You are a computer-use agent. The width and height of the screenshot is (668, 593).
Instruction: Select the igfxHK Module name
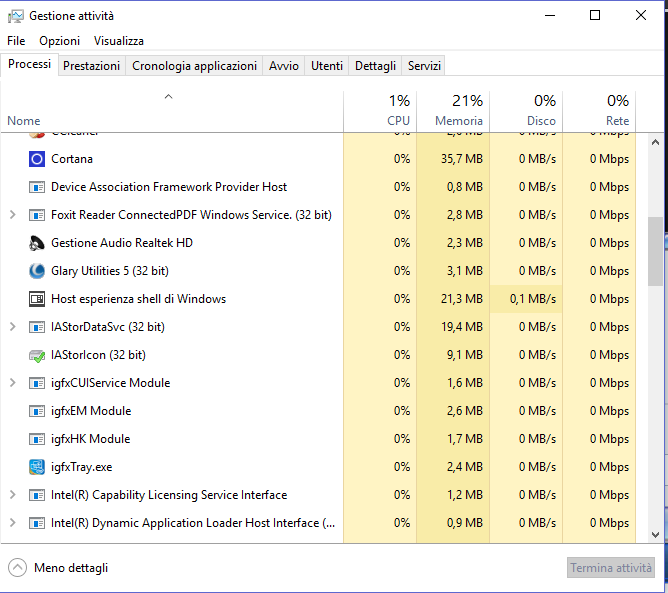[x=91, y=439]
